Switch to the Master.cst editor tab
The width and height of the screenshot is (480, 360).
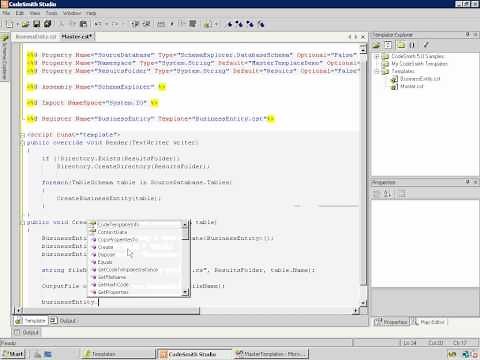pos(77,36)
